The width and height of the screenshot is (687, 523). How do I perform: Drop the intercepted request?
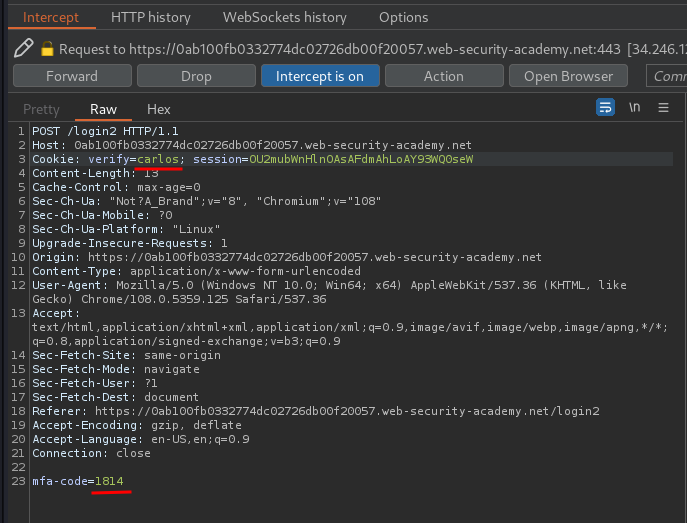click(x=196, y=76)
